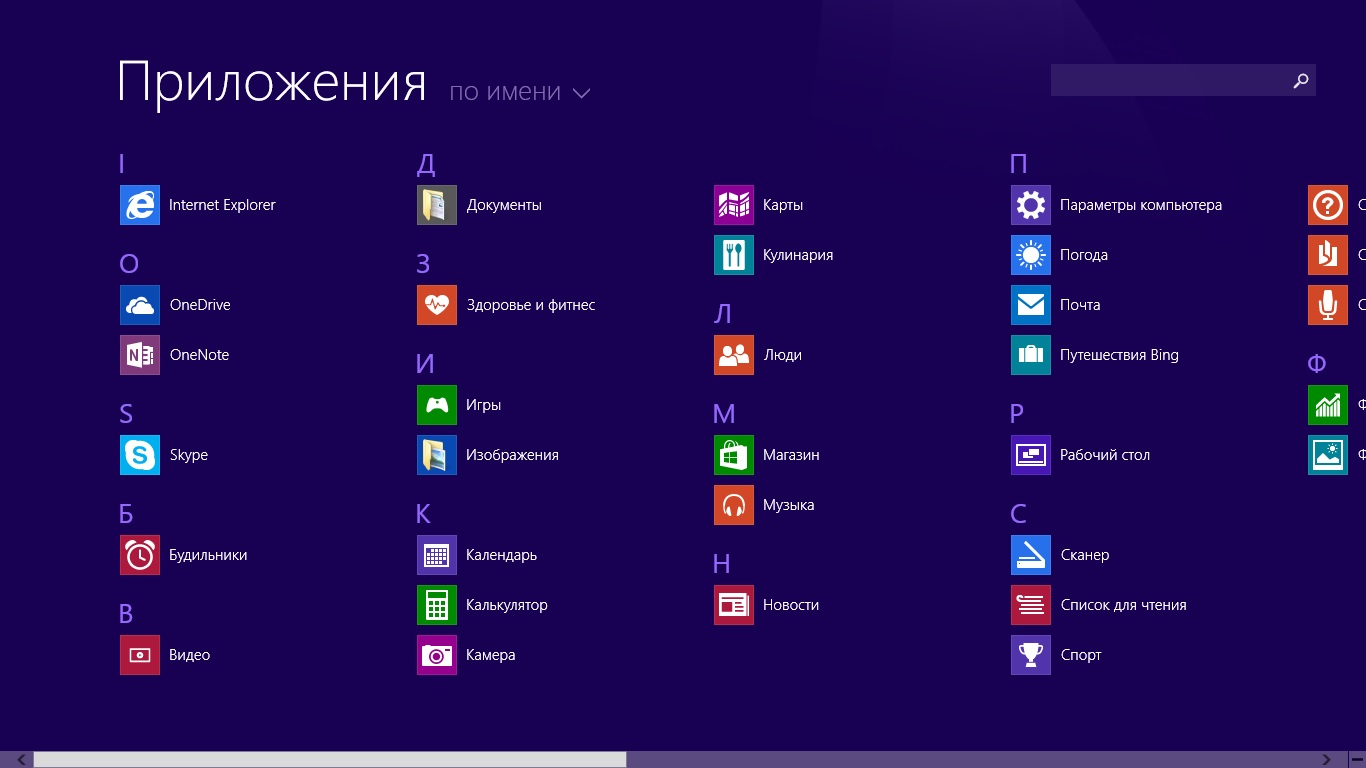The height and width of the screenshot is (768, 1366).
Task: Expand the 'по имени' sort dropdown
Action: [520, 93]
